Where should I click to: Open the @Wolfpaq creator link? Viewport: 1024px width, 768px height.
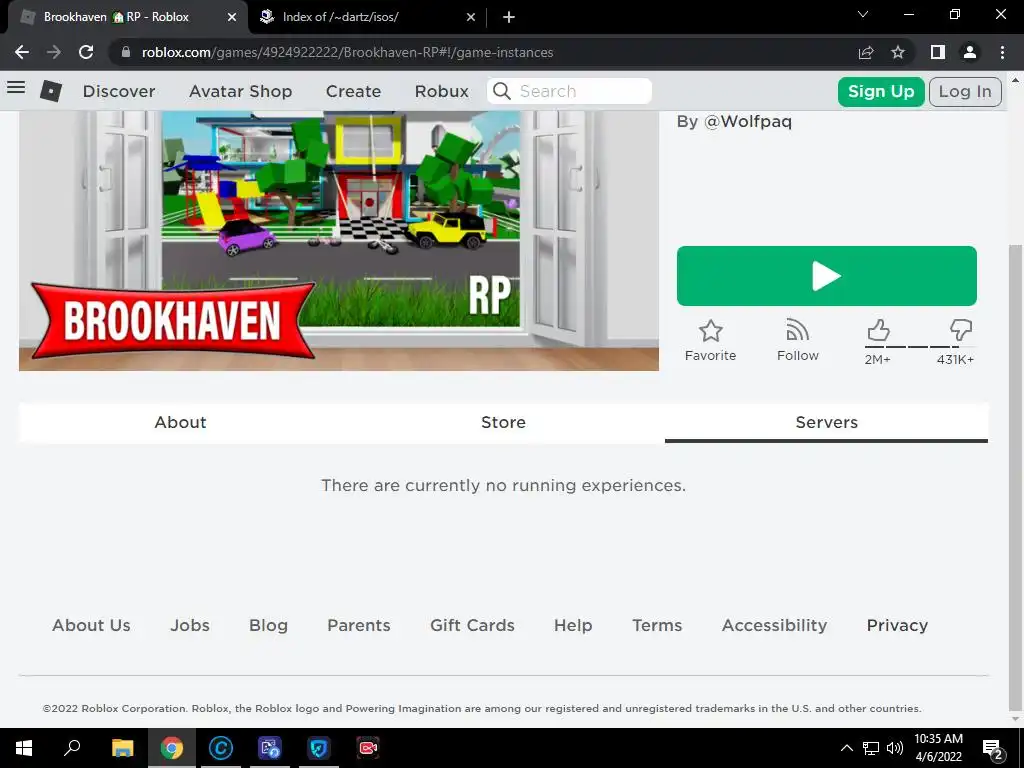747,121
